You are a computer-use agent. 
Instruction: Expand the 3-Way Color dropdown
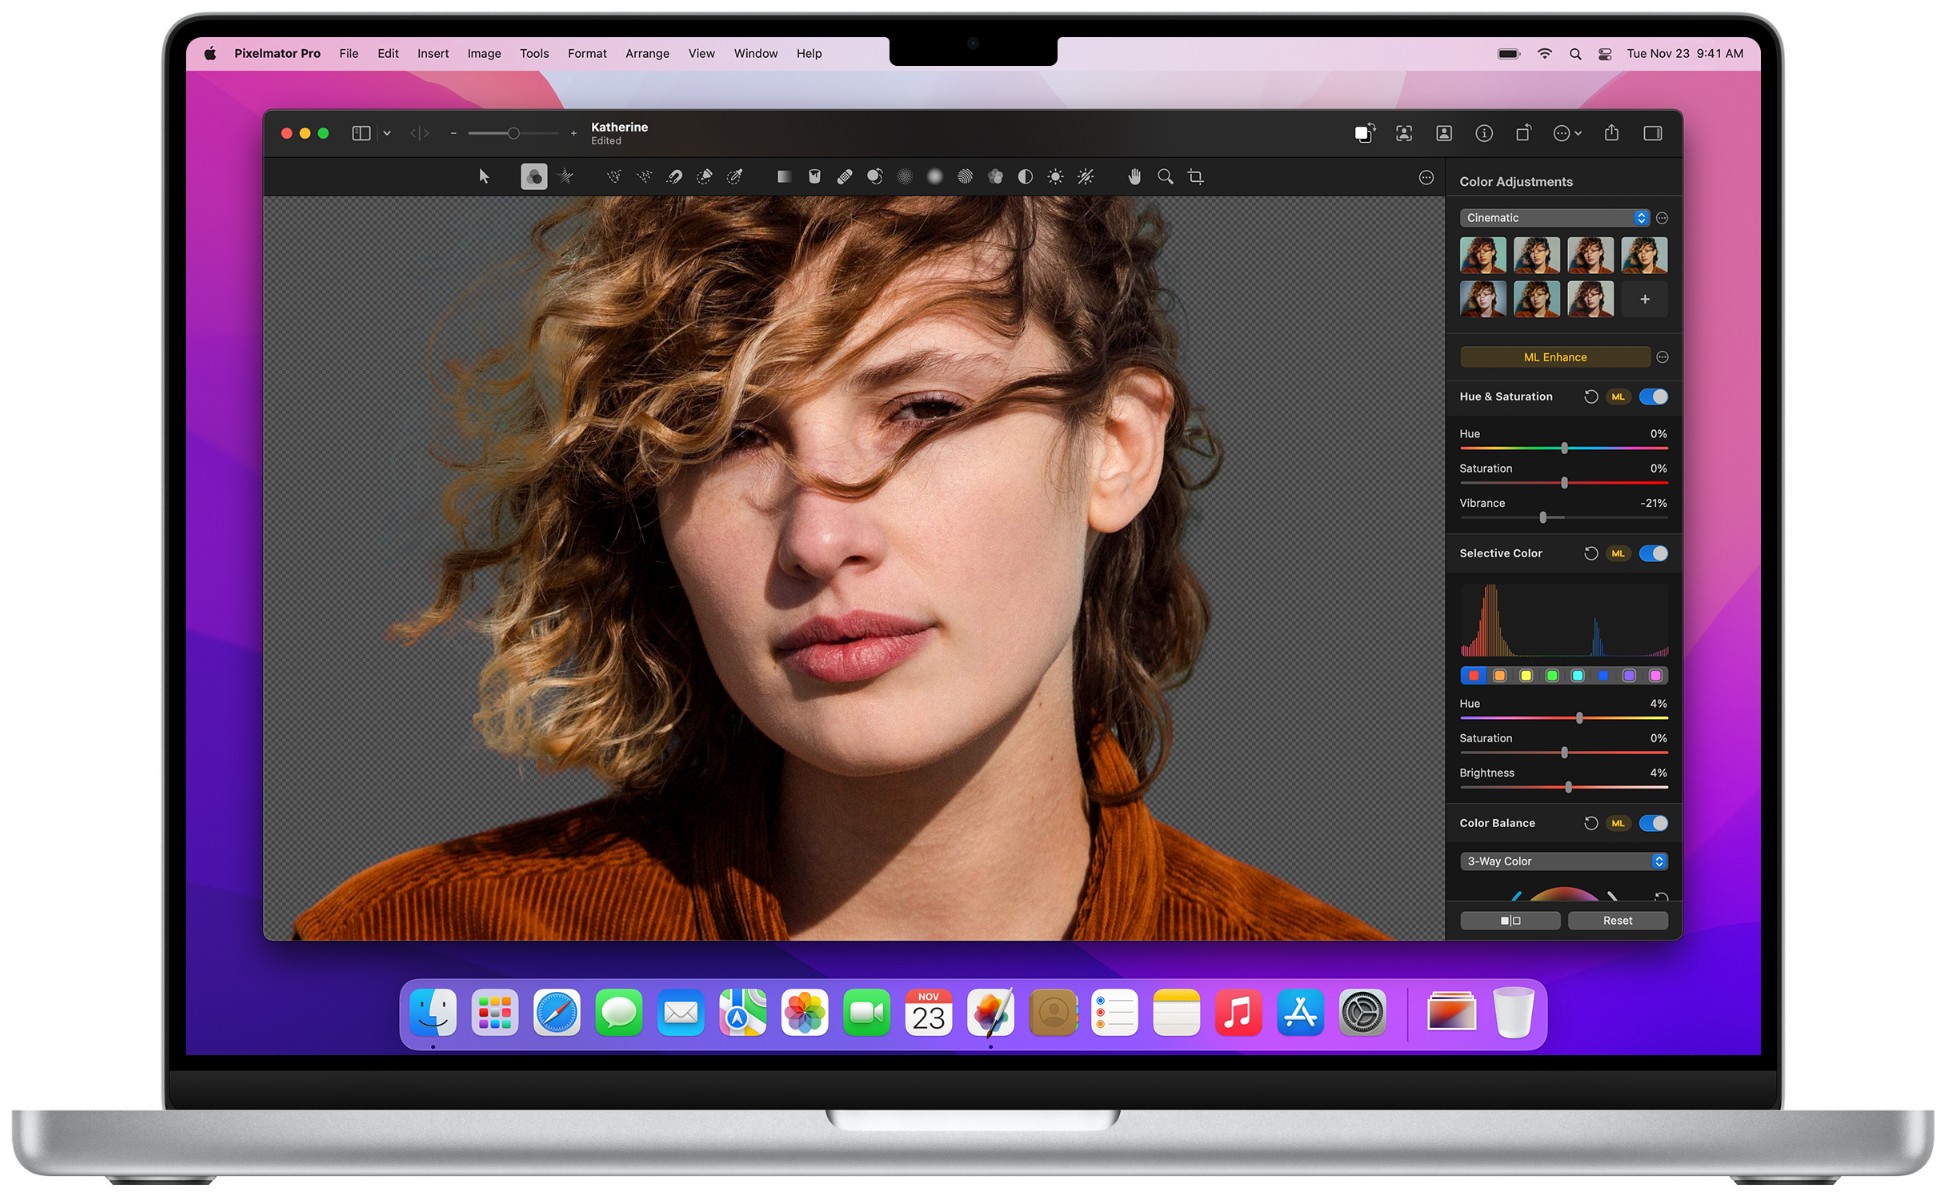[x=1562, y=861]
